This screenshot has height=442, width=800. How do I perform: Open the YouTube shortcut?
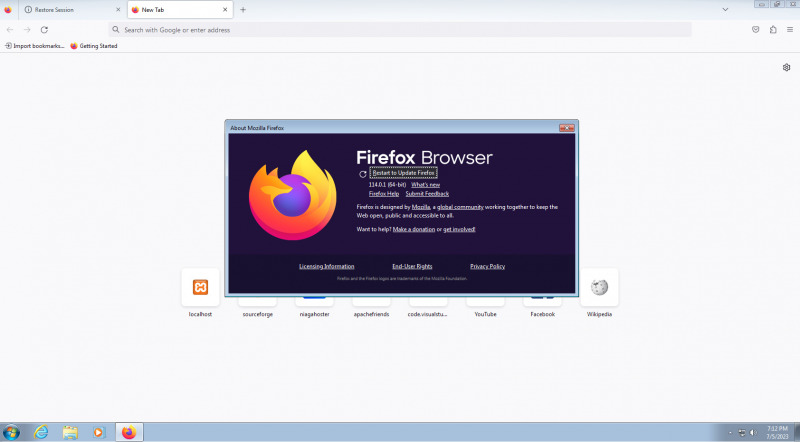485,306
